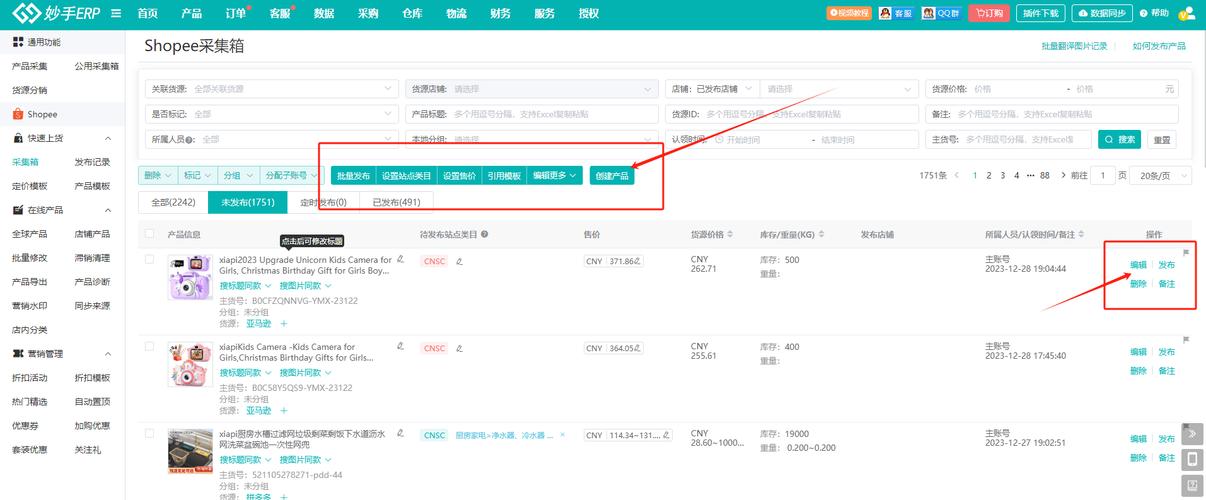Click the double-arrow floating button on the right edge
Screen dimensions: 1206x500
coord(1192,434)
